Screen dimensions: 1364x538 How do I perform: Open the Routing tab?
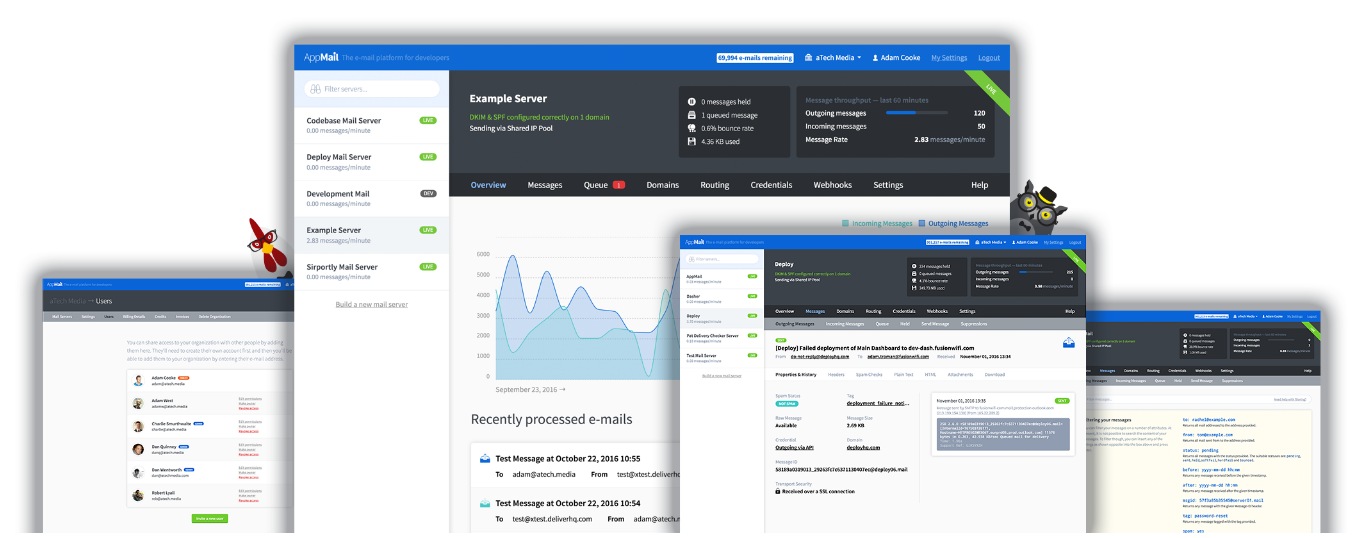tap(715, 185)
